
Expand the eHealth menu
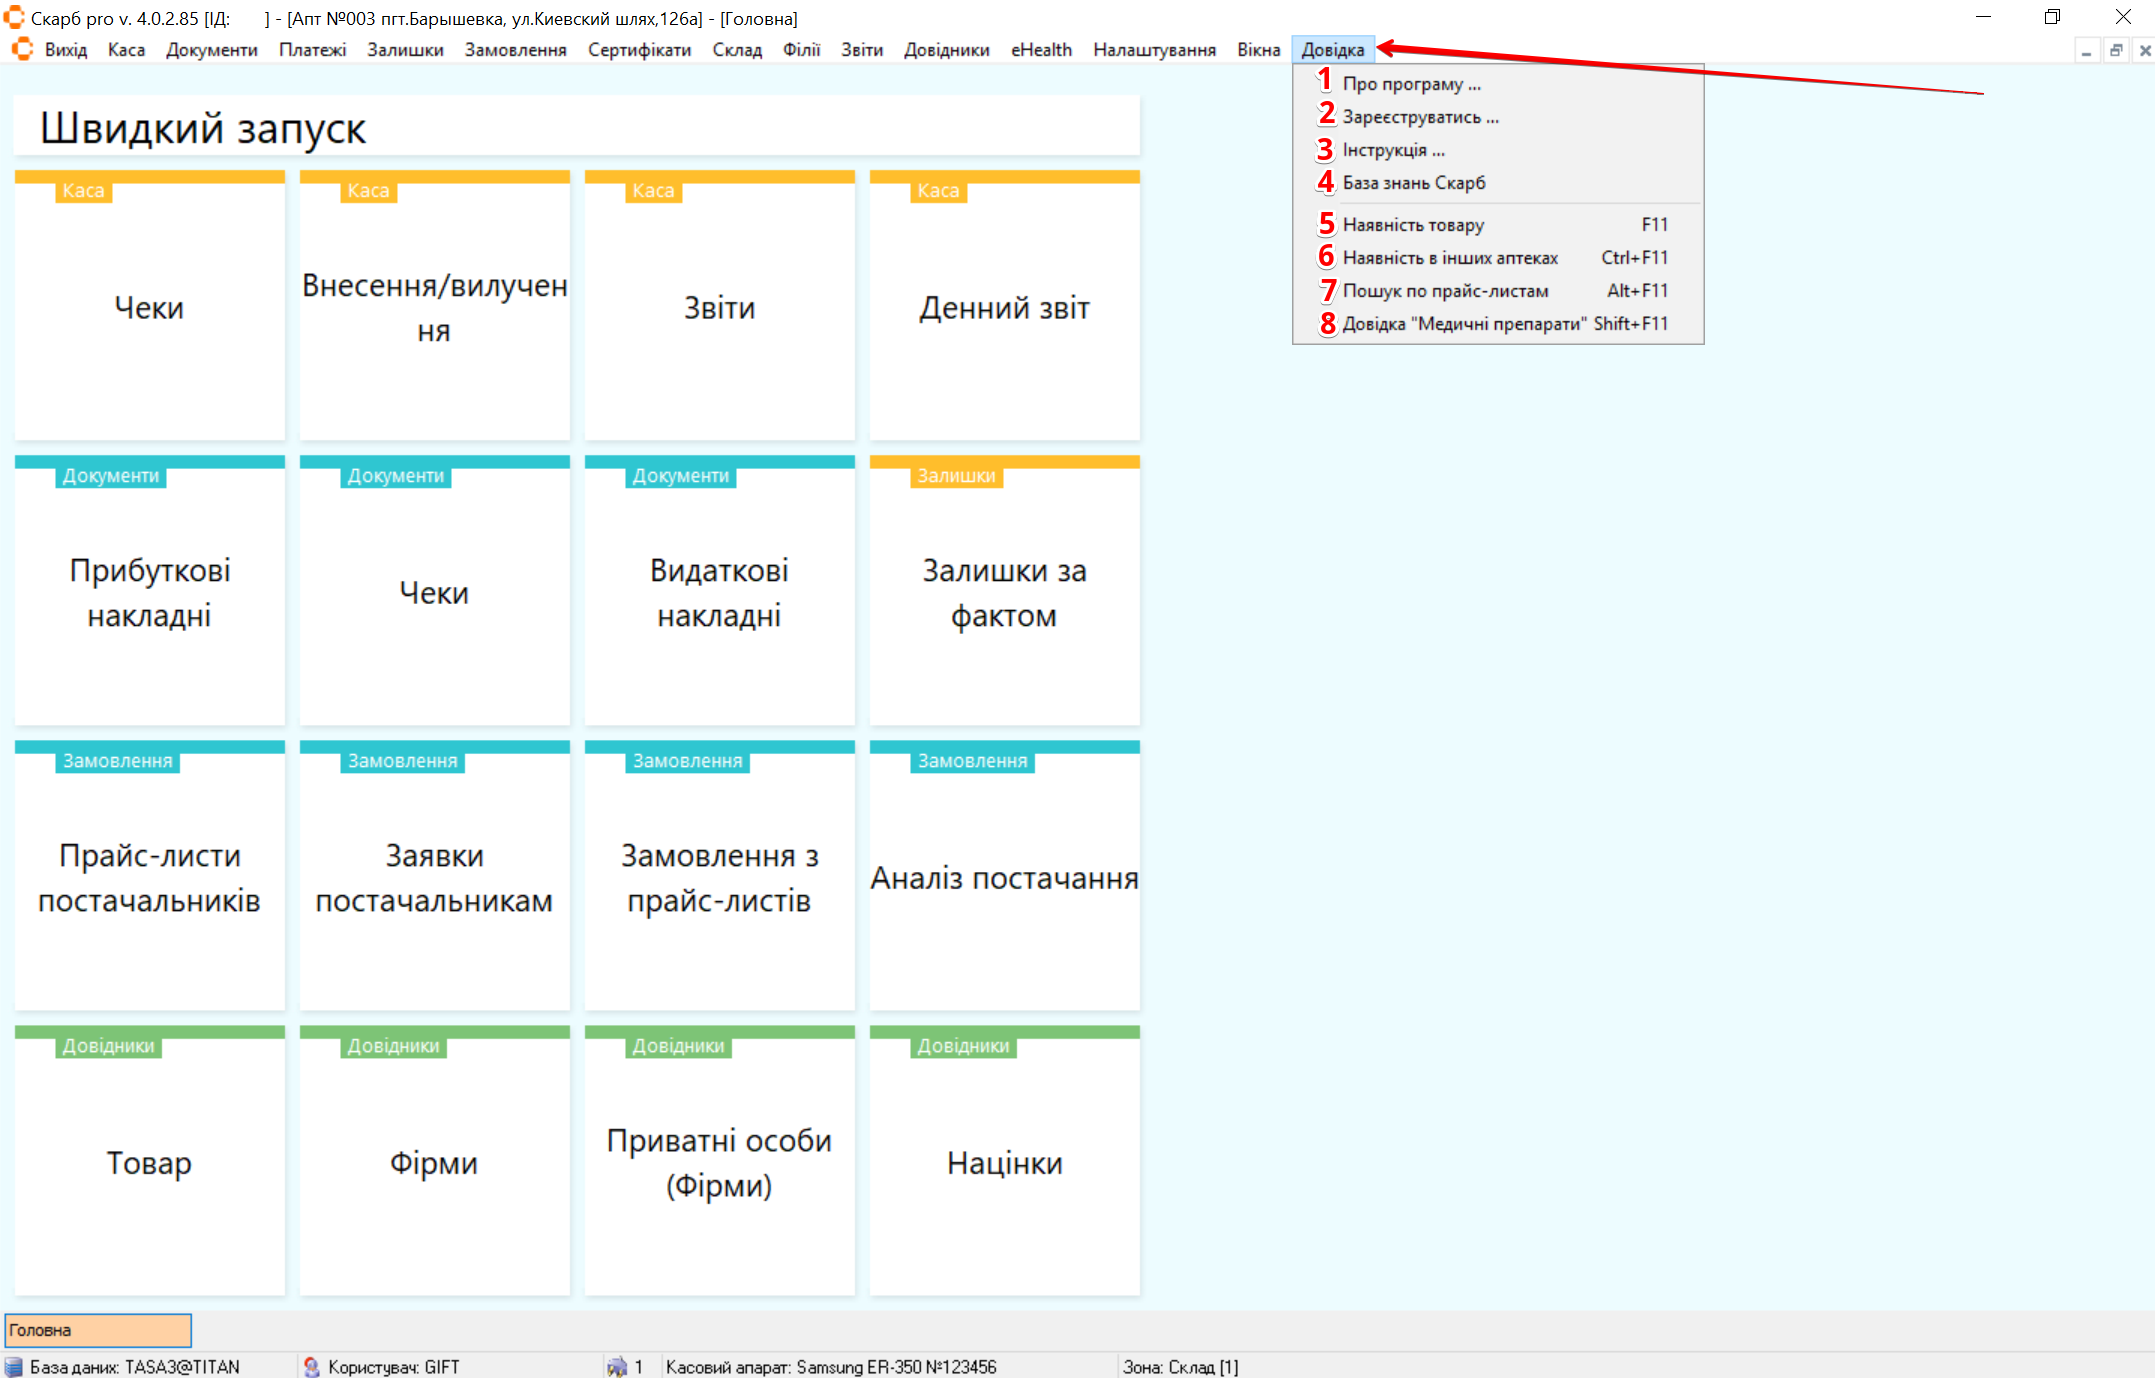coord(1040,50)
